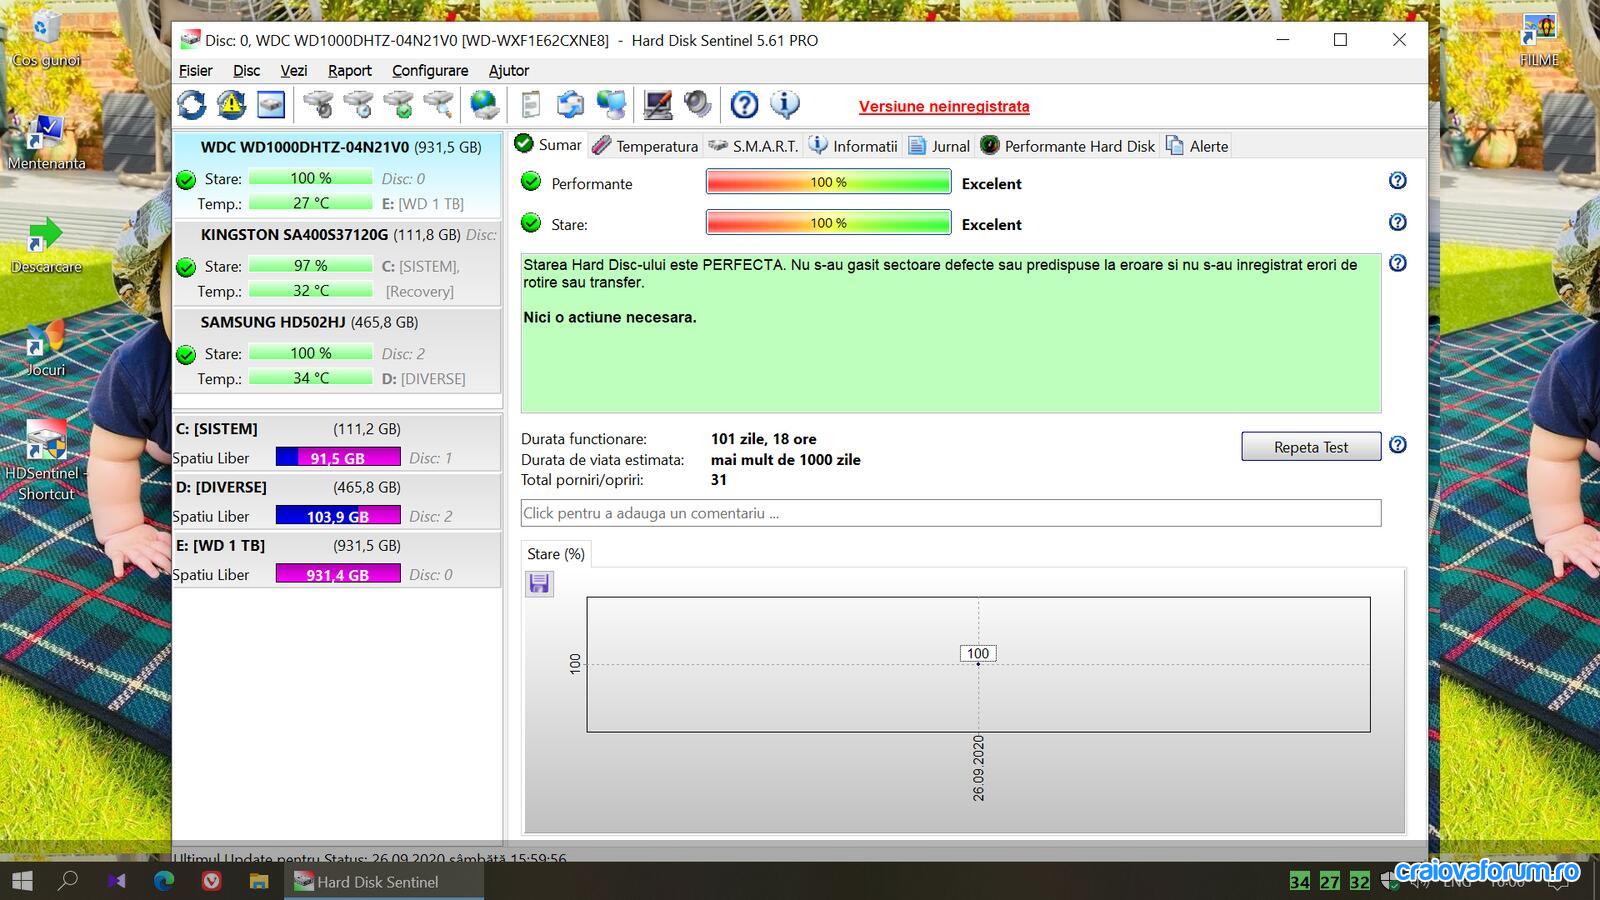The width and height of the screenshot is (1600, 900).
Task: Switch to the Informatii tab
Action: point(853,146)
